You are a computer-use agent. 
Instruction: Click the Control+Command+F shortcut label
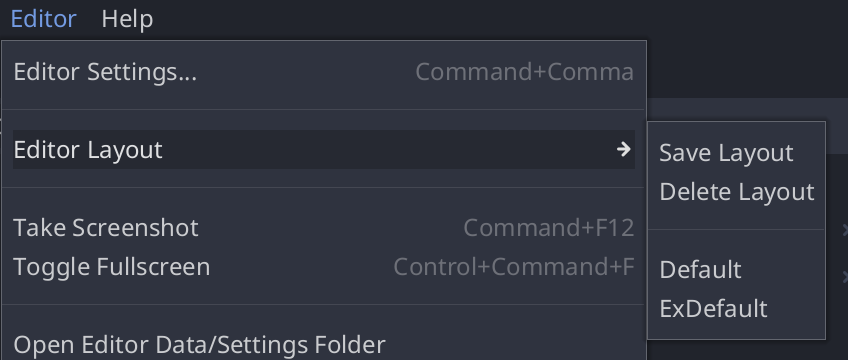[514, 266]
